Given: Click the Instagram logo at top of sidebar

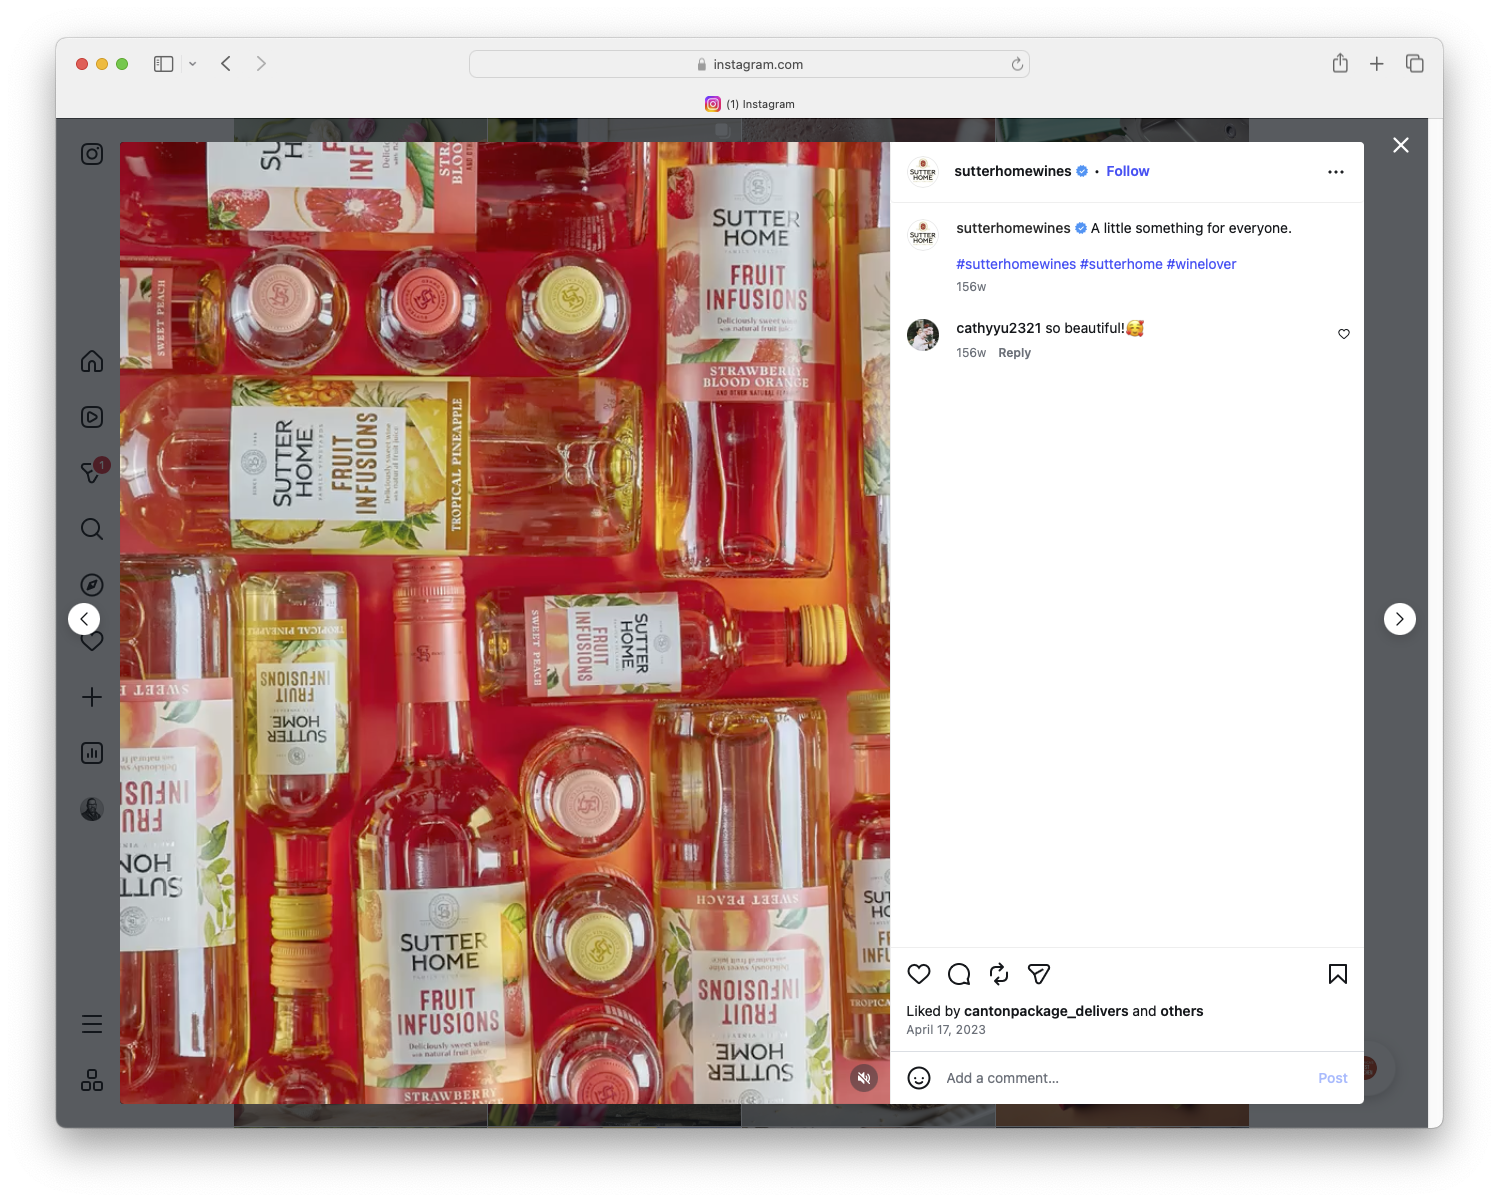Looking at the screenshot, I should (91, 154).
